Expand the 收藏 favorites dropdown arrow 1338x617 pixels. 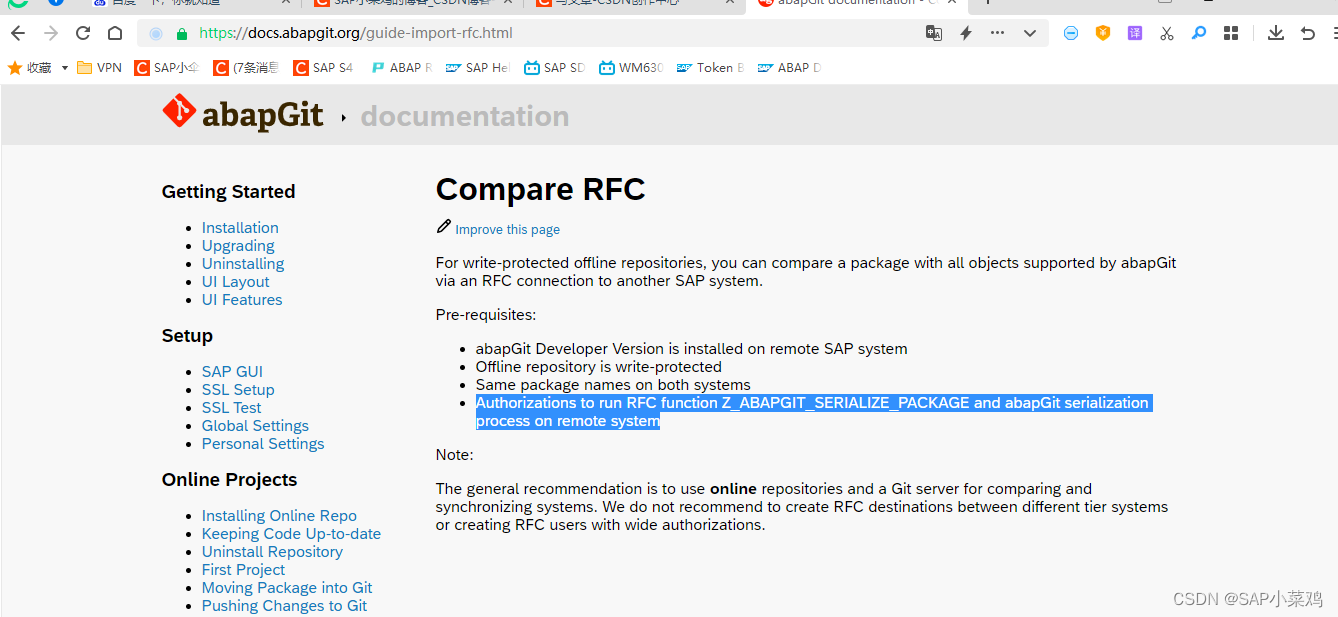(65, 68)
